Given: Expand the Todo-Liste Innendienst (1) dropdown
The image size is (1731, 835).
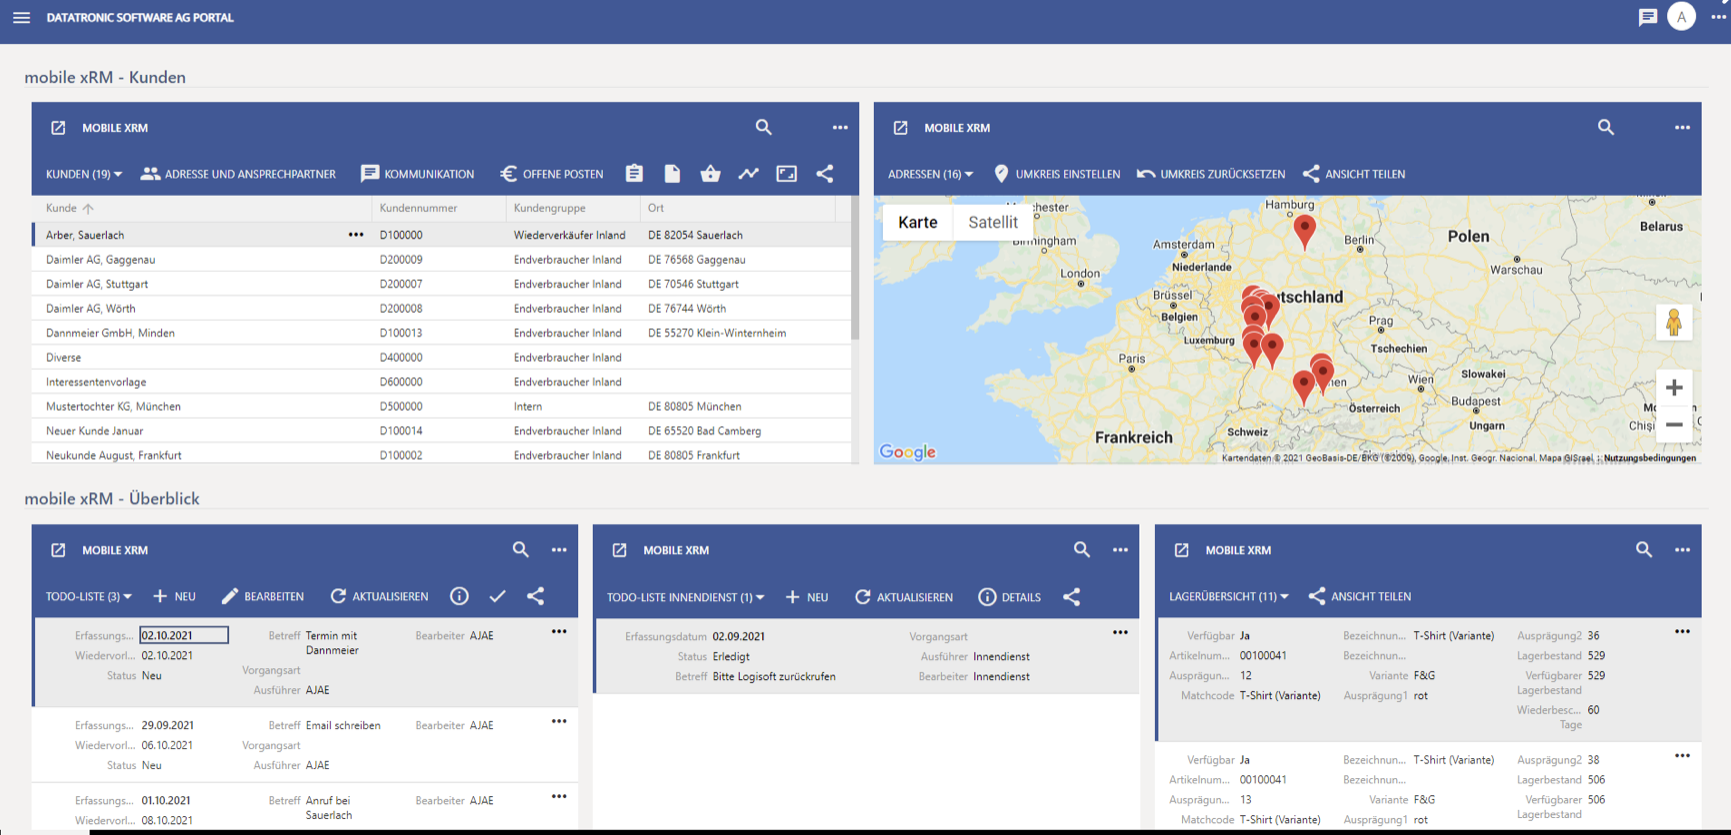Looking at the screenshot, I should pos(686,597).
